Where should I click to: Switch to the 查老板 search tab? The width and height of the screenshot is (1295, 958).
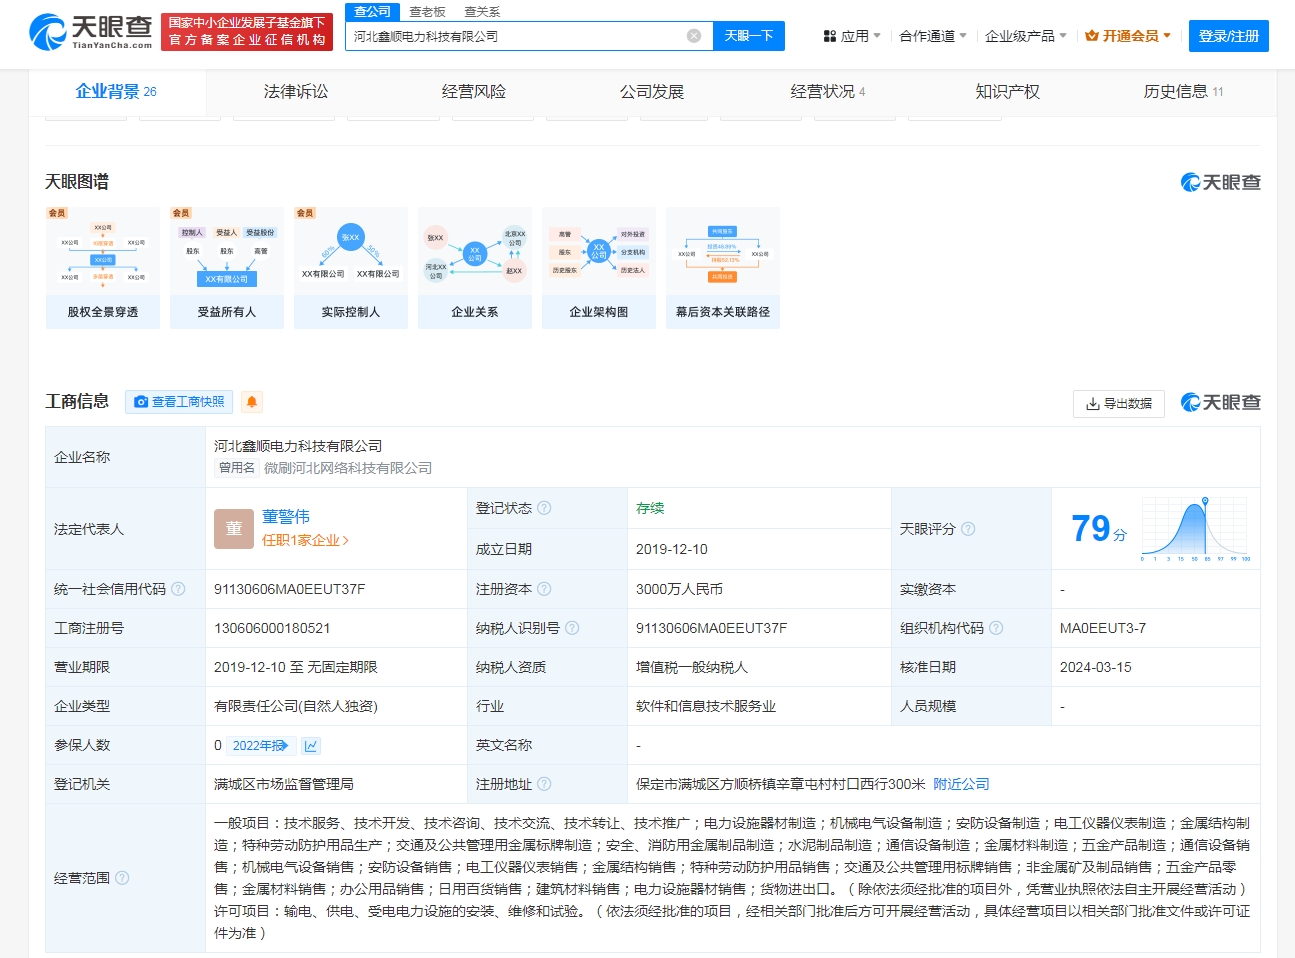click(x=427, y=12)
